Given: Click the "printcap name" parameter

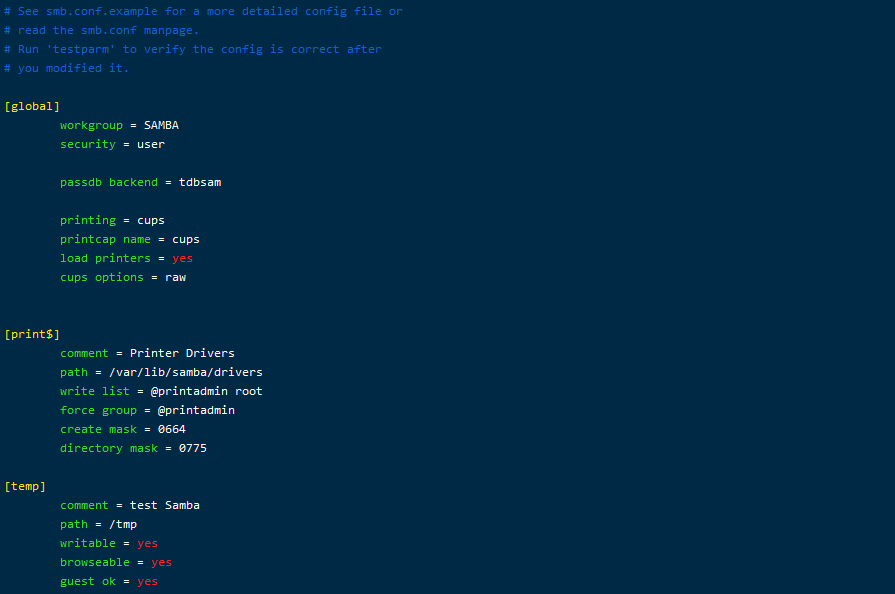Looking at the screenshot, I should tap(105, 239).
